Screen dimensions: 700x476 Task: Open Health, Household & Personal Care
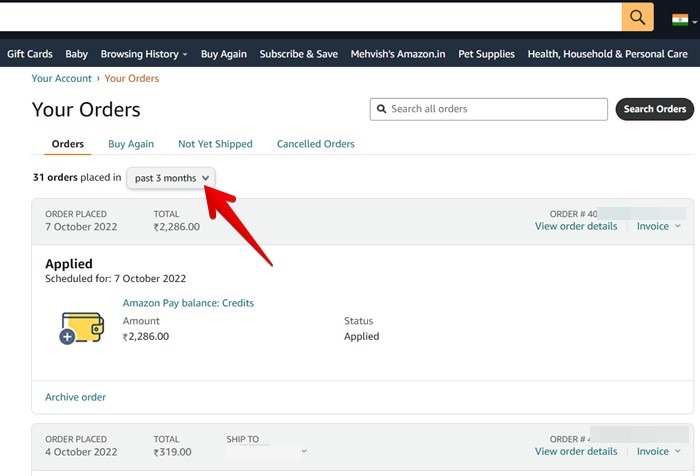click(608, 54)
